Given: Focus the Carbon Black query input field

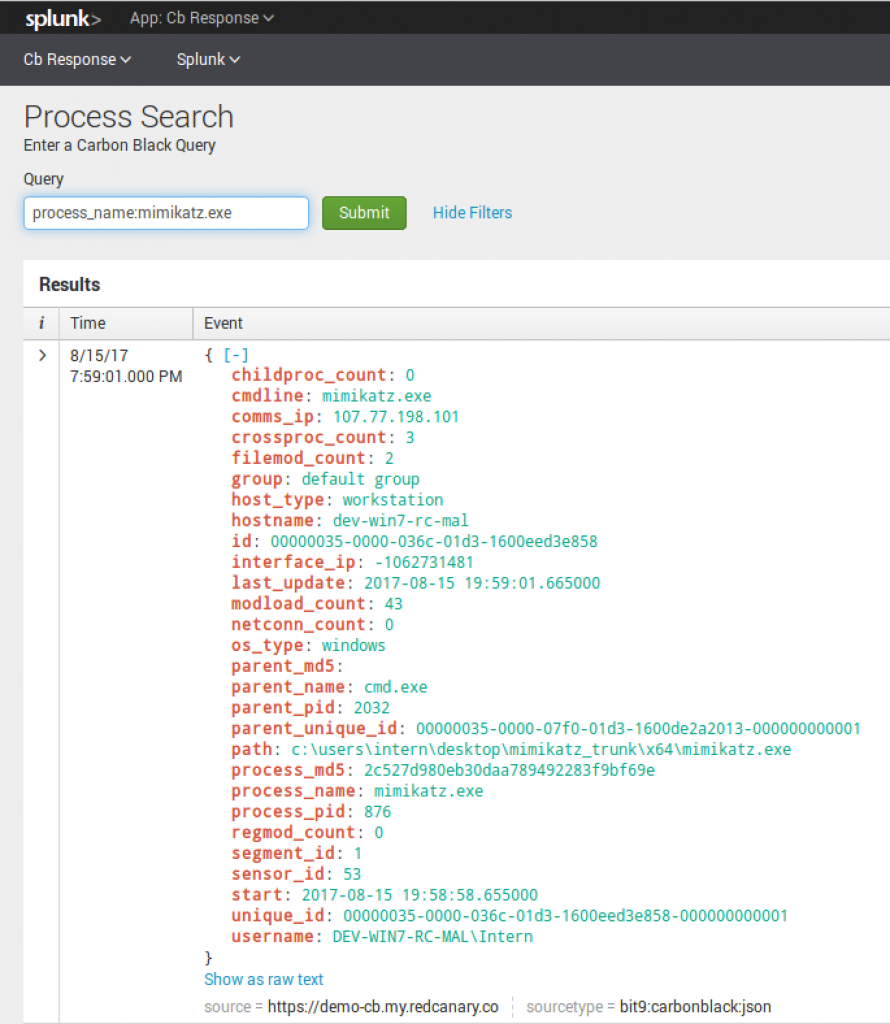Looking at the screenshot, I should (165, 213).
